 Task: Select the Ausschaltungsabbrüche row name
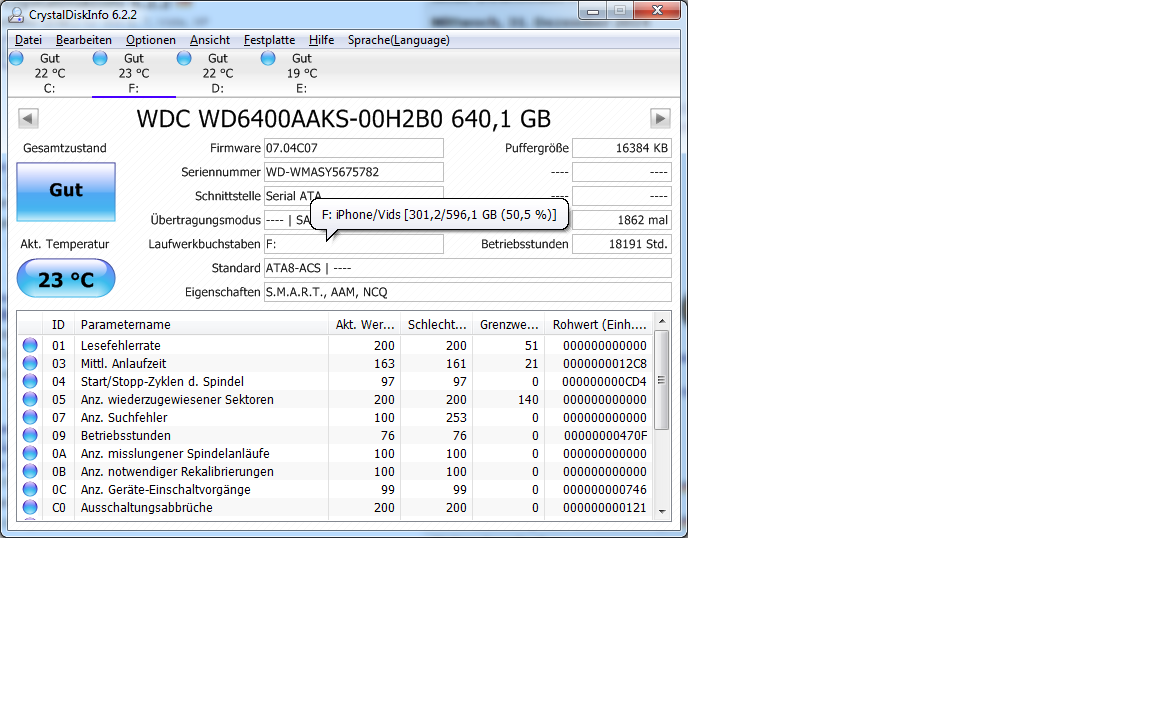pos(146,507)
